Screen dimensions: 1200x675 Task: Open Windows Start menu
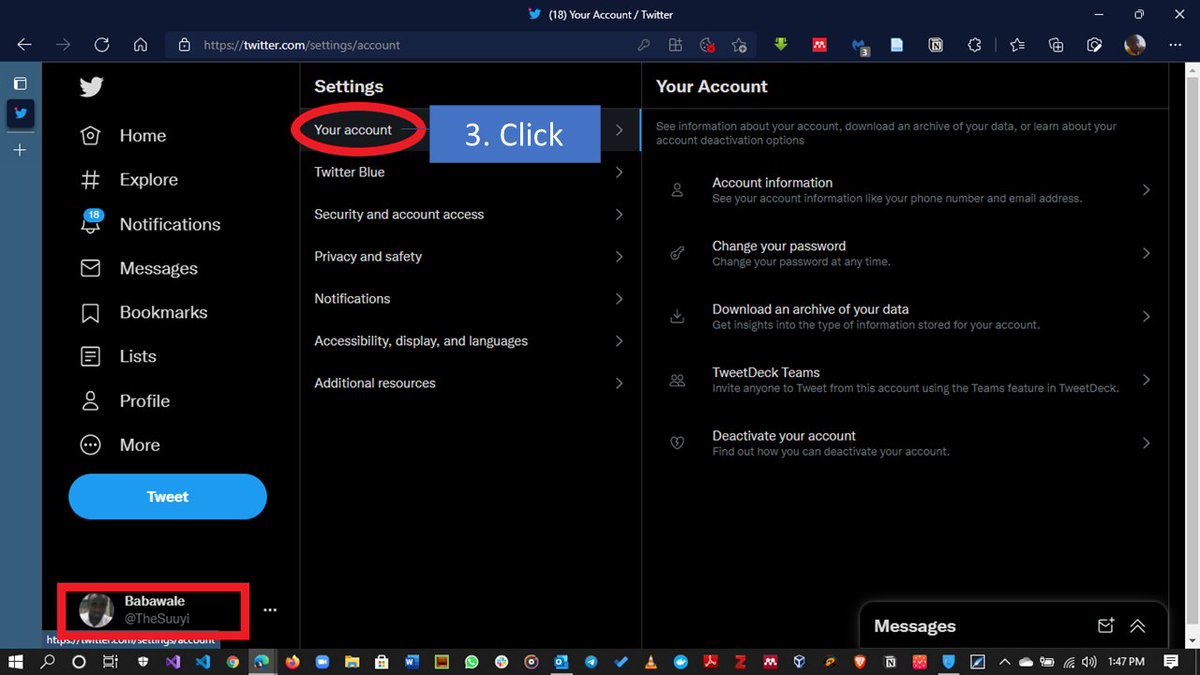17,662
